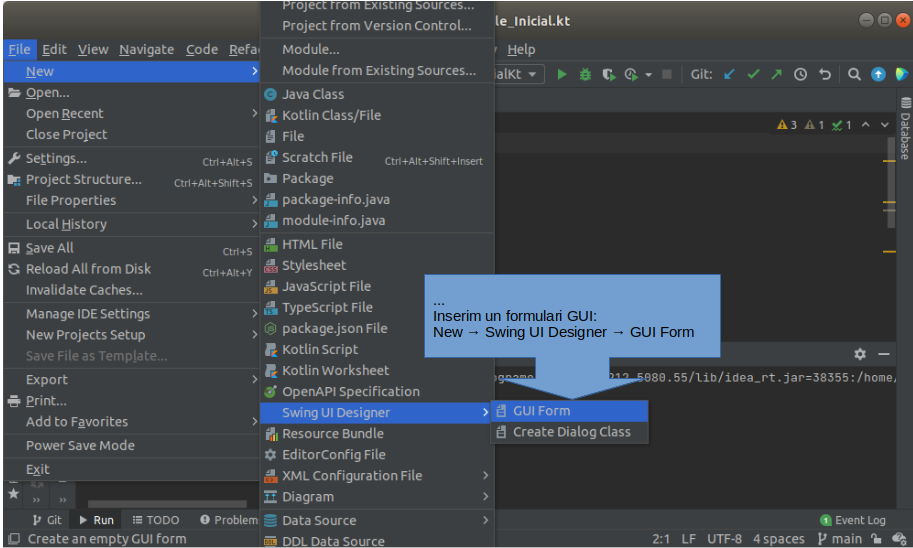
Task: Select Kotlin Worksheet entry
Action: coord(377,370)
